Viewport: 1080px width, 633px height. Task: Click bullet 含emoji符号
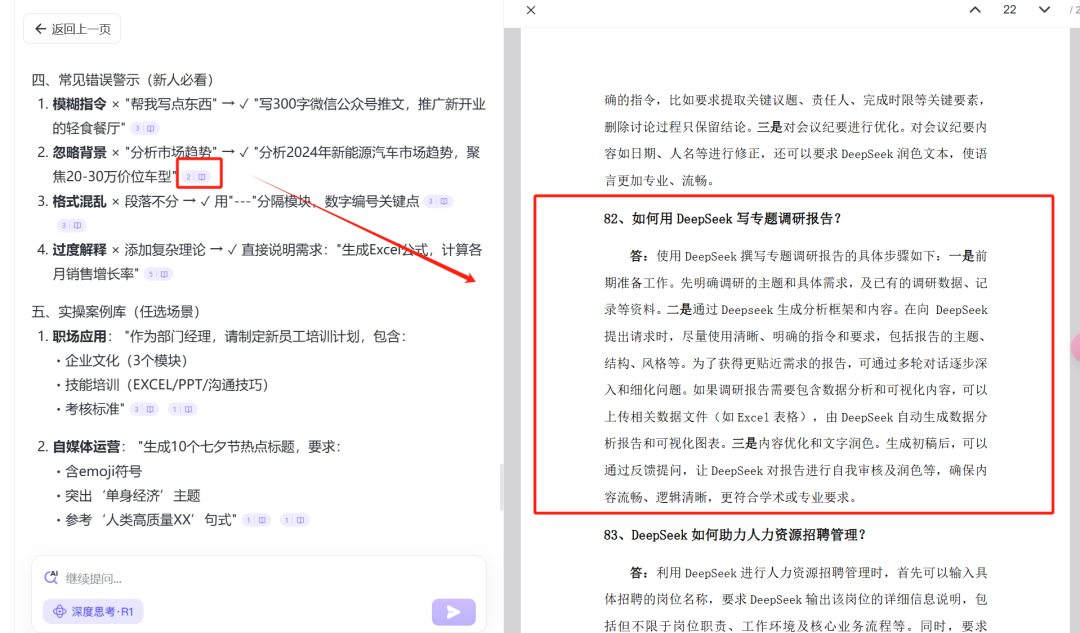click(103, 471)
